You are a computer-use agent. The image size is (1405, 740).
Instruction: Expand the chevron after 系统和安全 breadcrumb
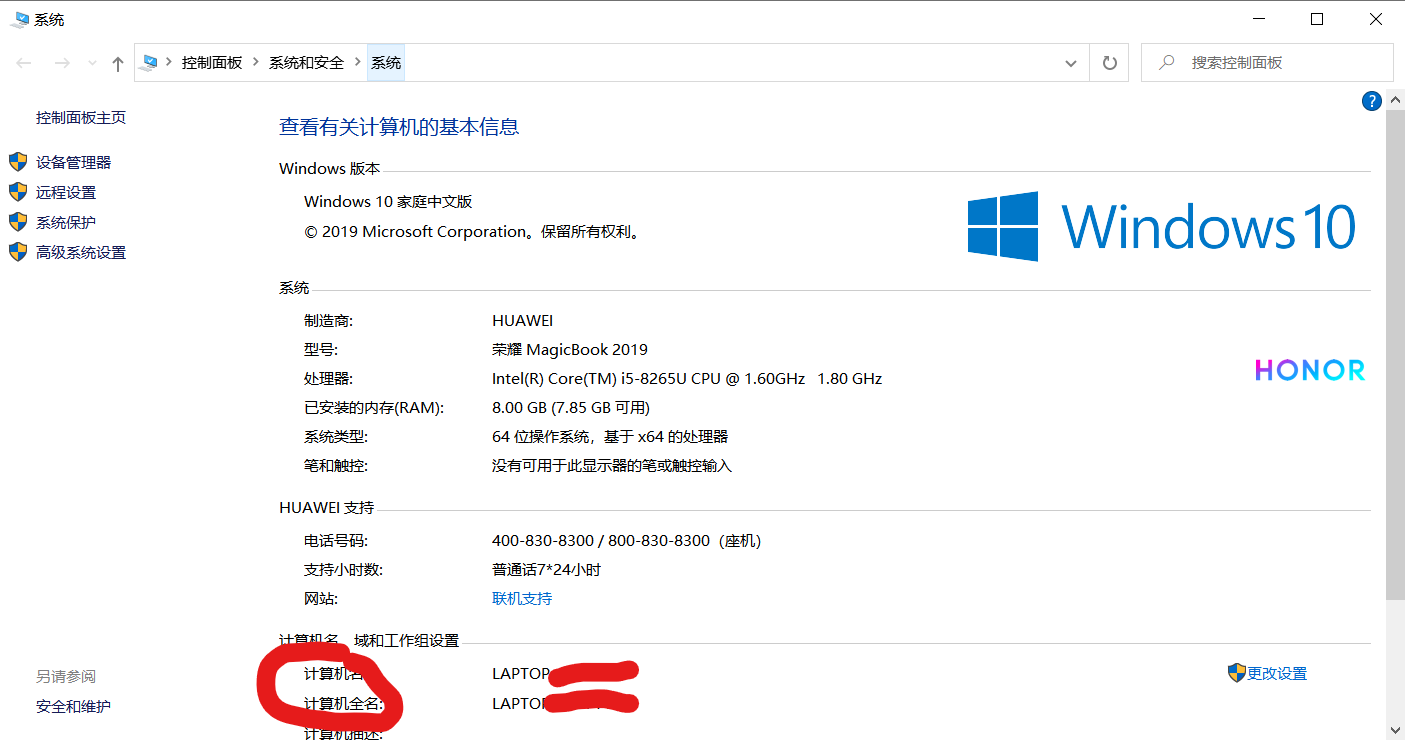(x=358, y=62)
